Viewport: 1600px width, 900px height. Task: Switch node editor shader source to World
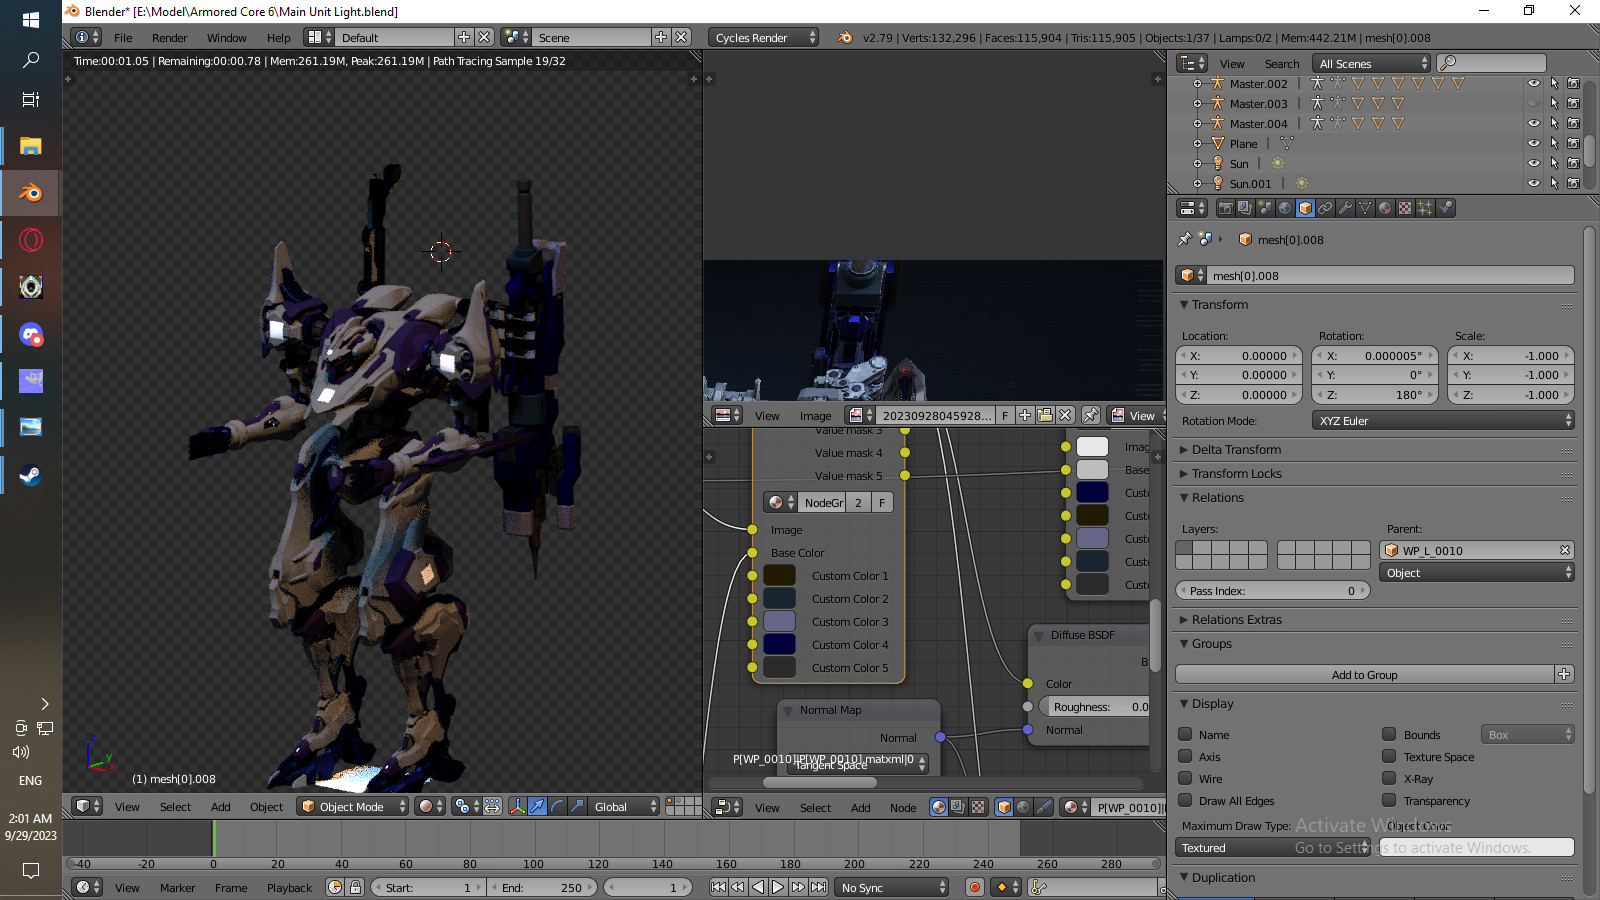click(1023, 807)
